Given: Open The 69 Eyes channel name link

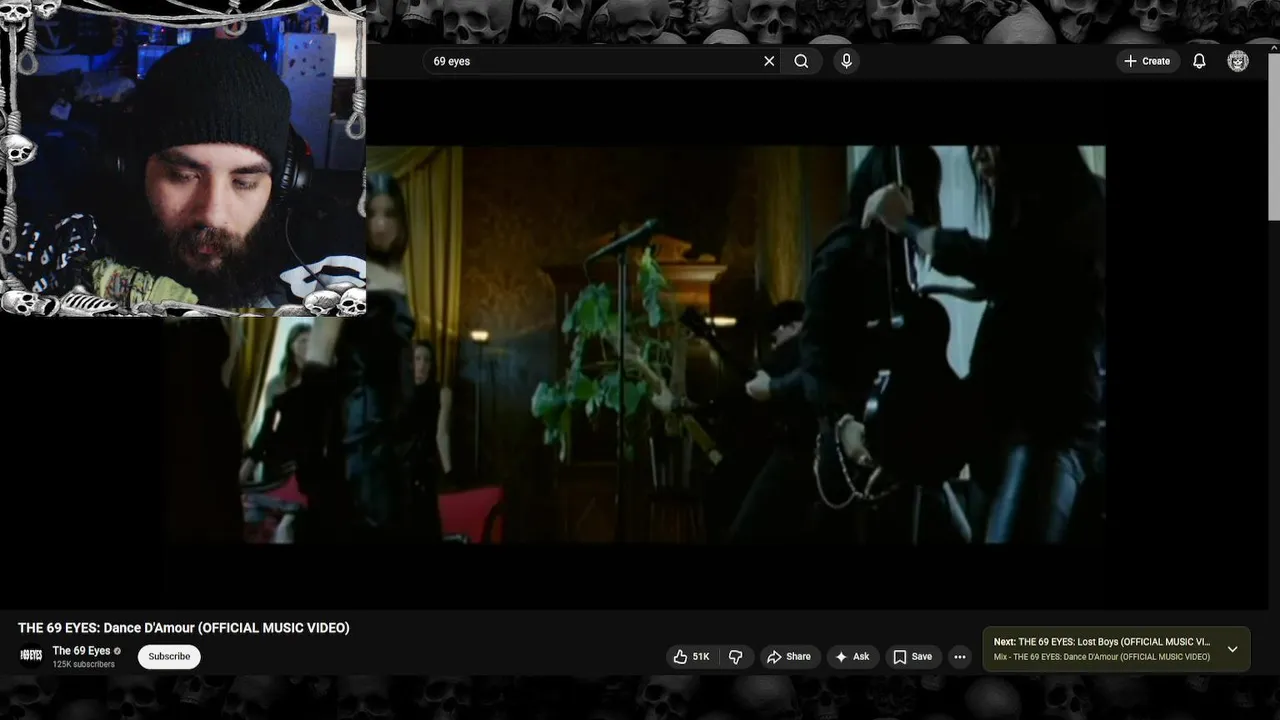Looking at the screenshot, I should [81, 651].
